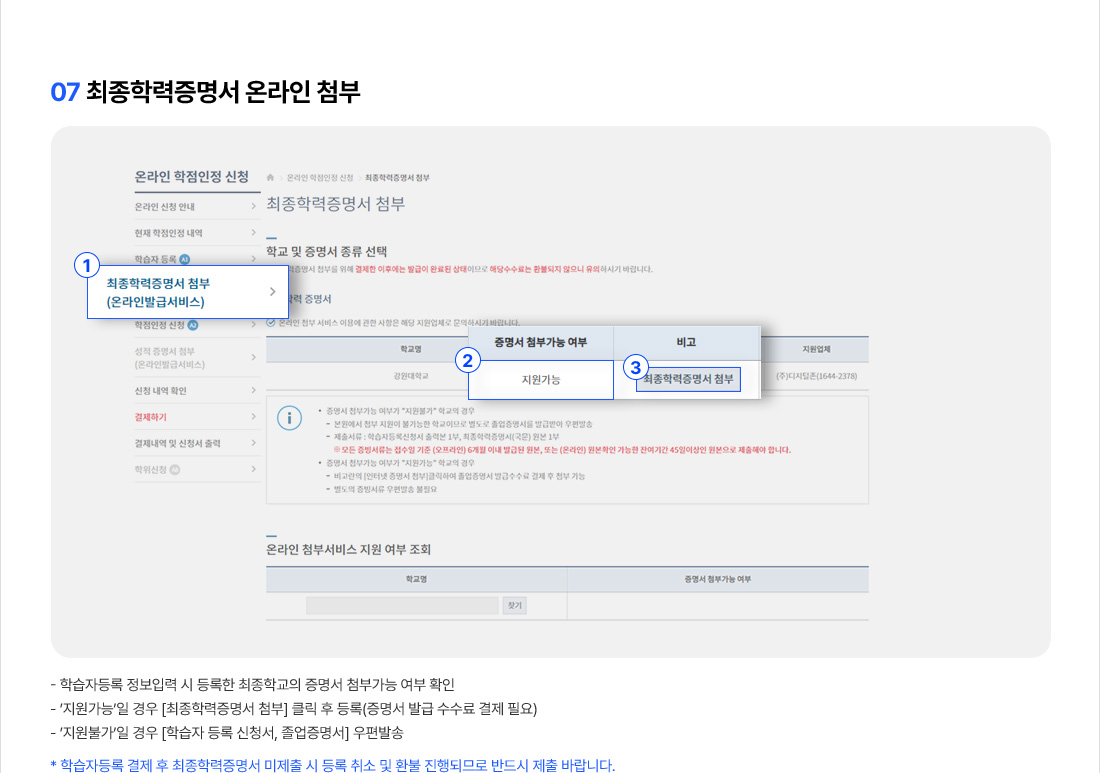Click the note line starting with '지원가능'일 경우

pyautogui.click(x=294, y=709)
